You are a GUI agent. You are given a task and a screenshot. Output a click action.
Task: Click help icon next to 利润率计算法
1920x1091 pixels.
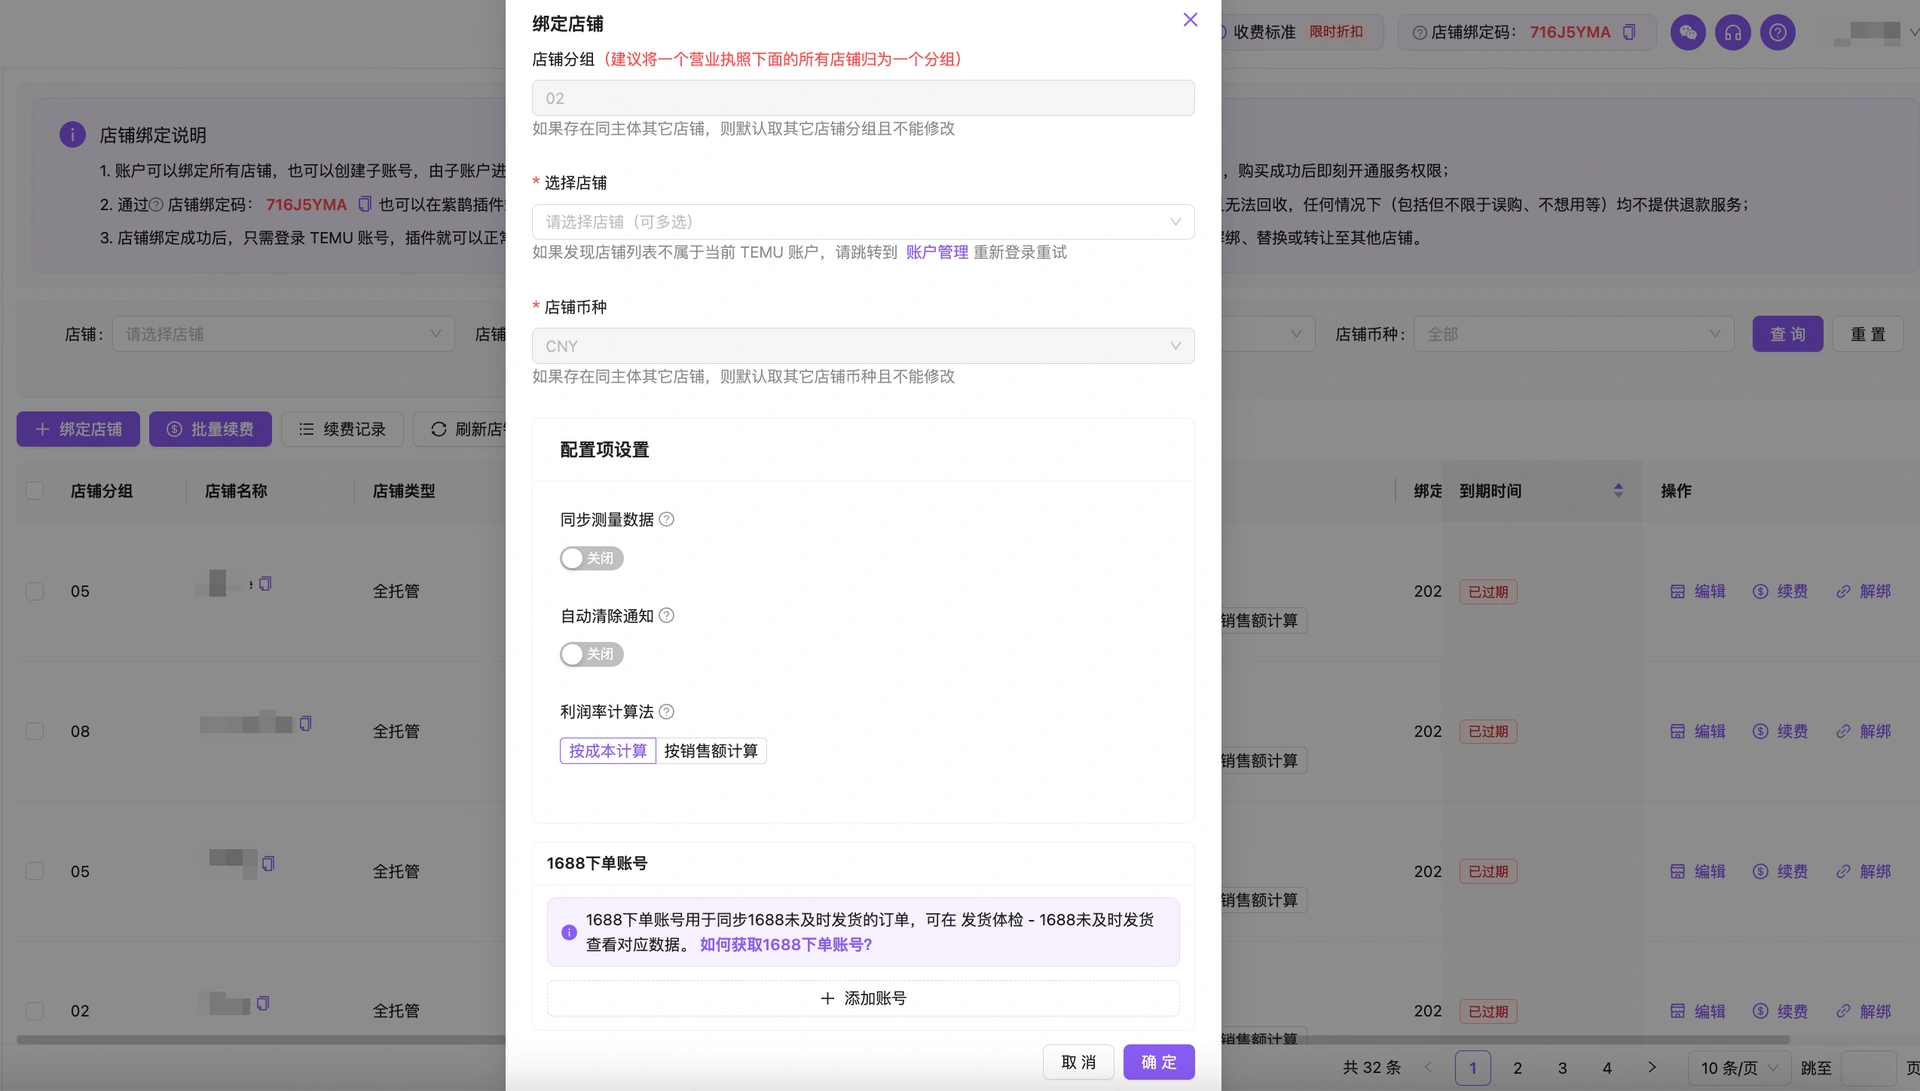667,711
